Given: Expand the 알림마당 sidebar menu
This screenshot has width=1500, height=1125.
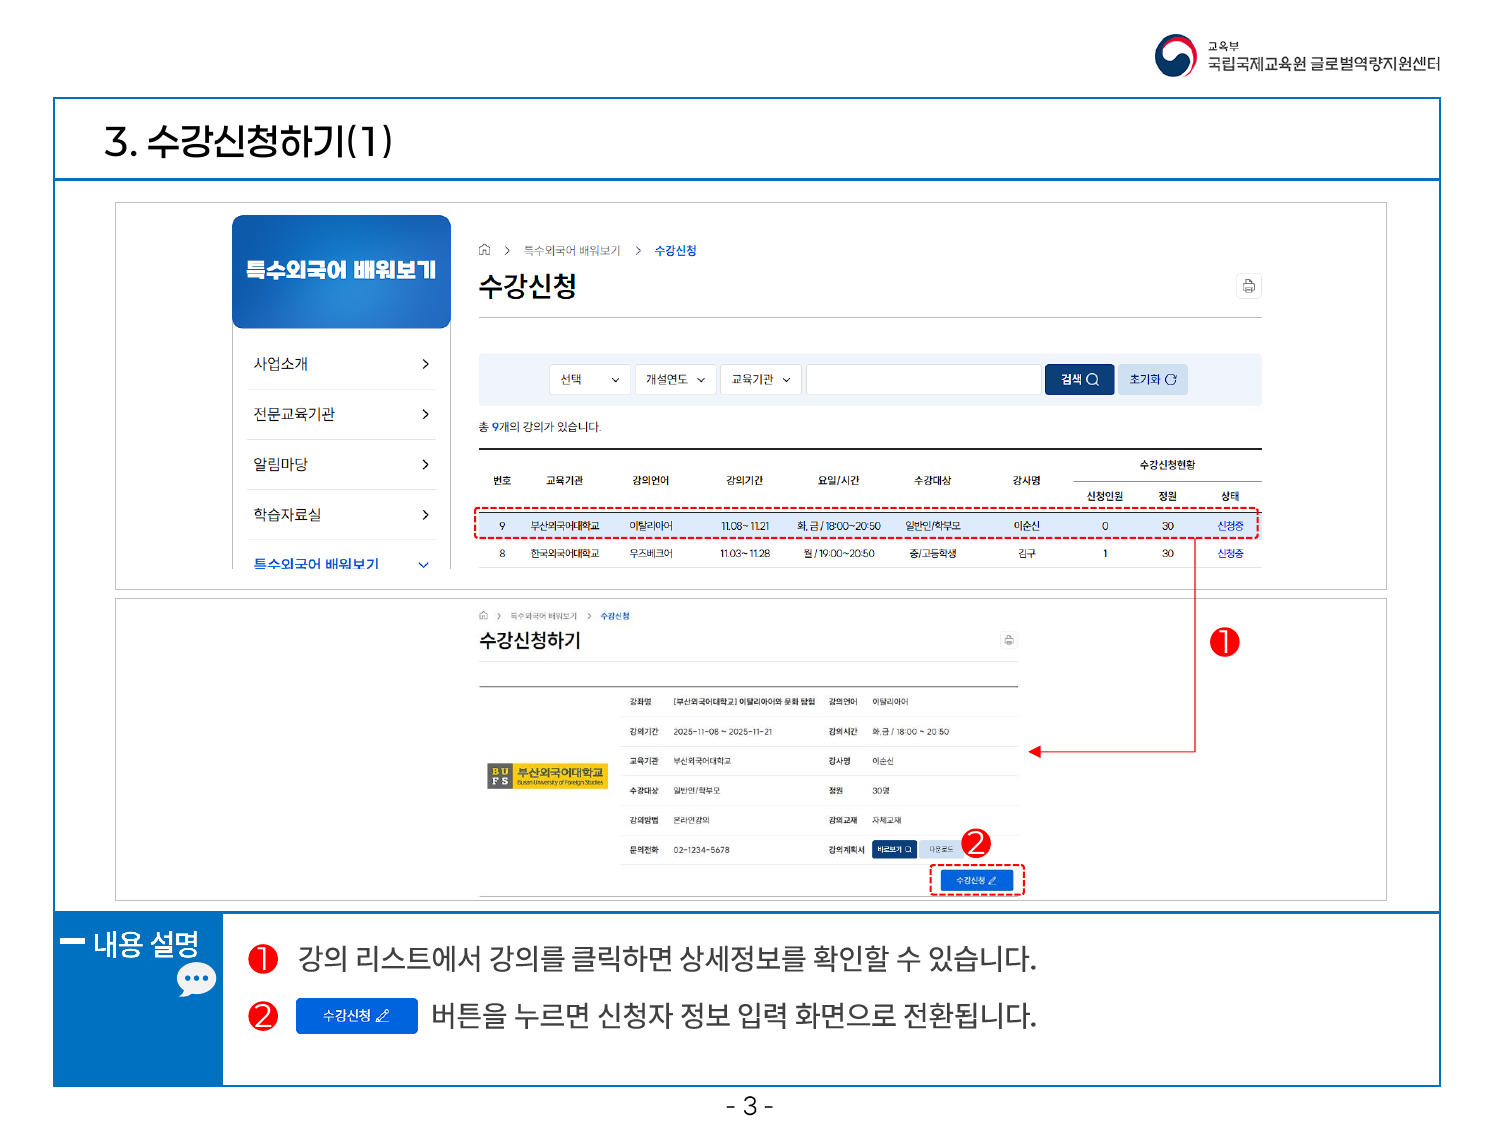Looking at the screenshot, I should click(341, 464).
